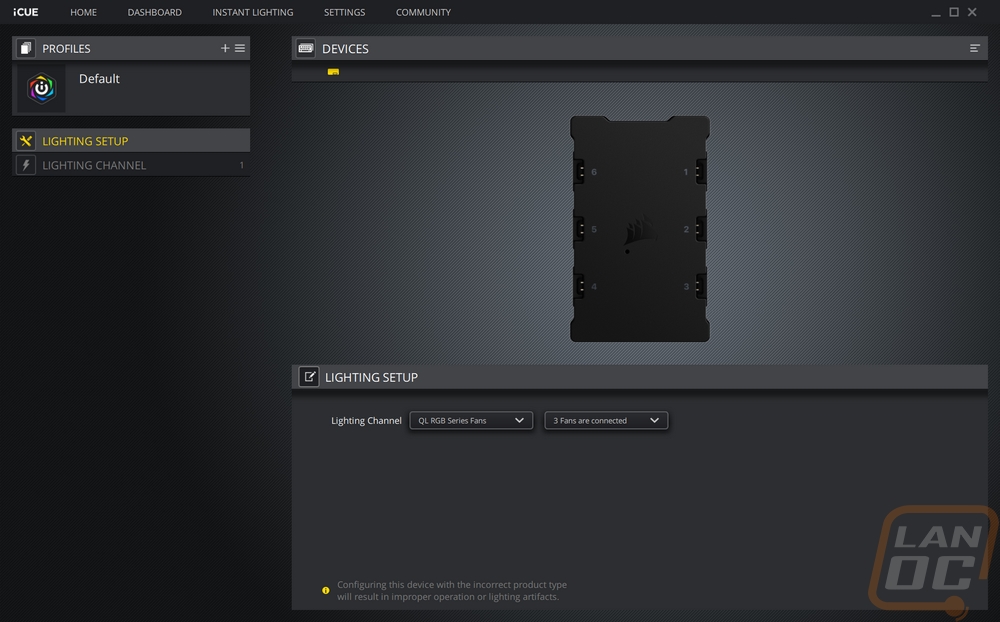1000x622 pixels.
Task: Select LIGHTING SETUP in sidebar
Action: 131,141
